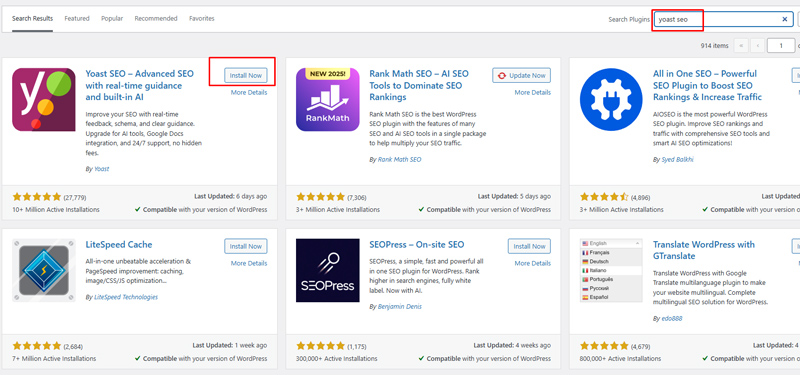Click "Last Updated: 4 weeks ago" text

512,345
